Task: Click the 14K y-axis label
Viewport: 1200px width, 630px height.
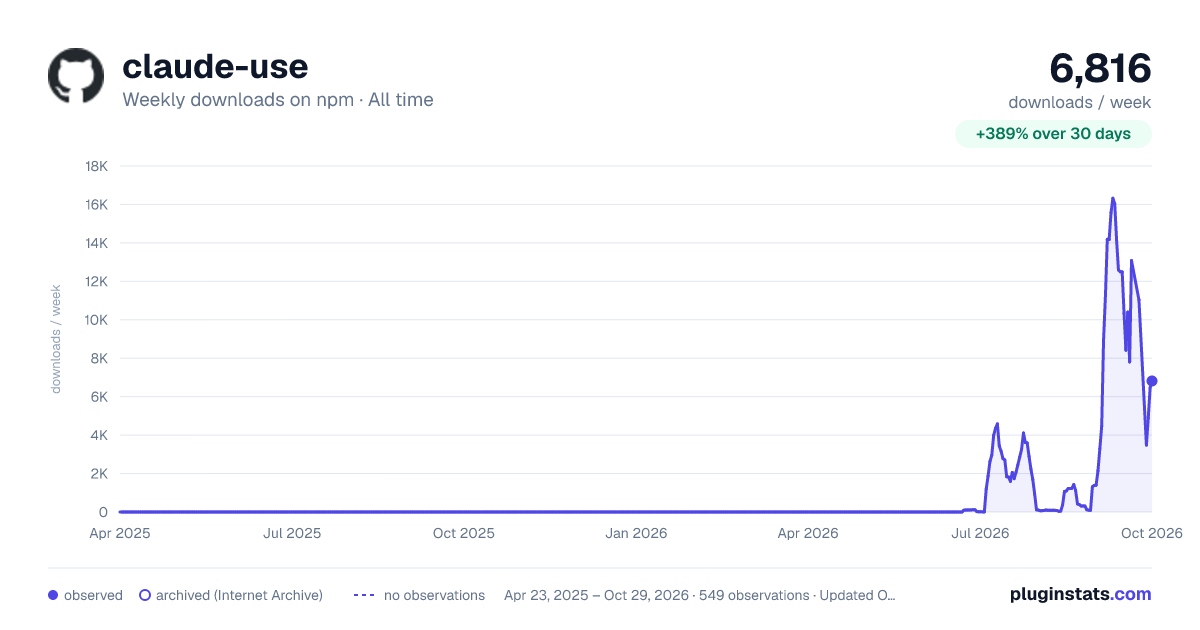Action: (x=97, y=243)
